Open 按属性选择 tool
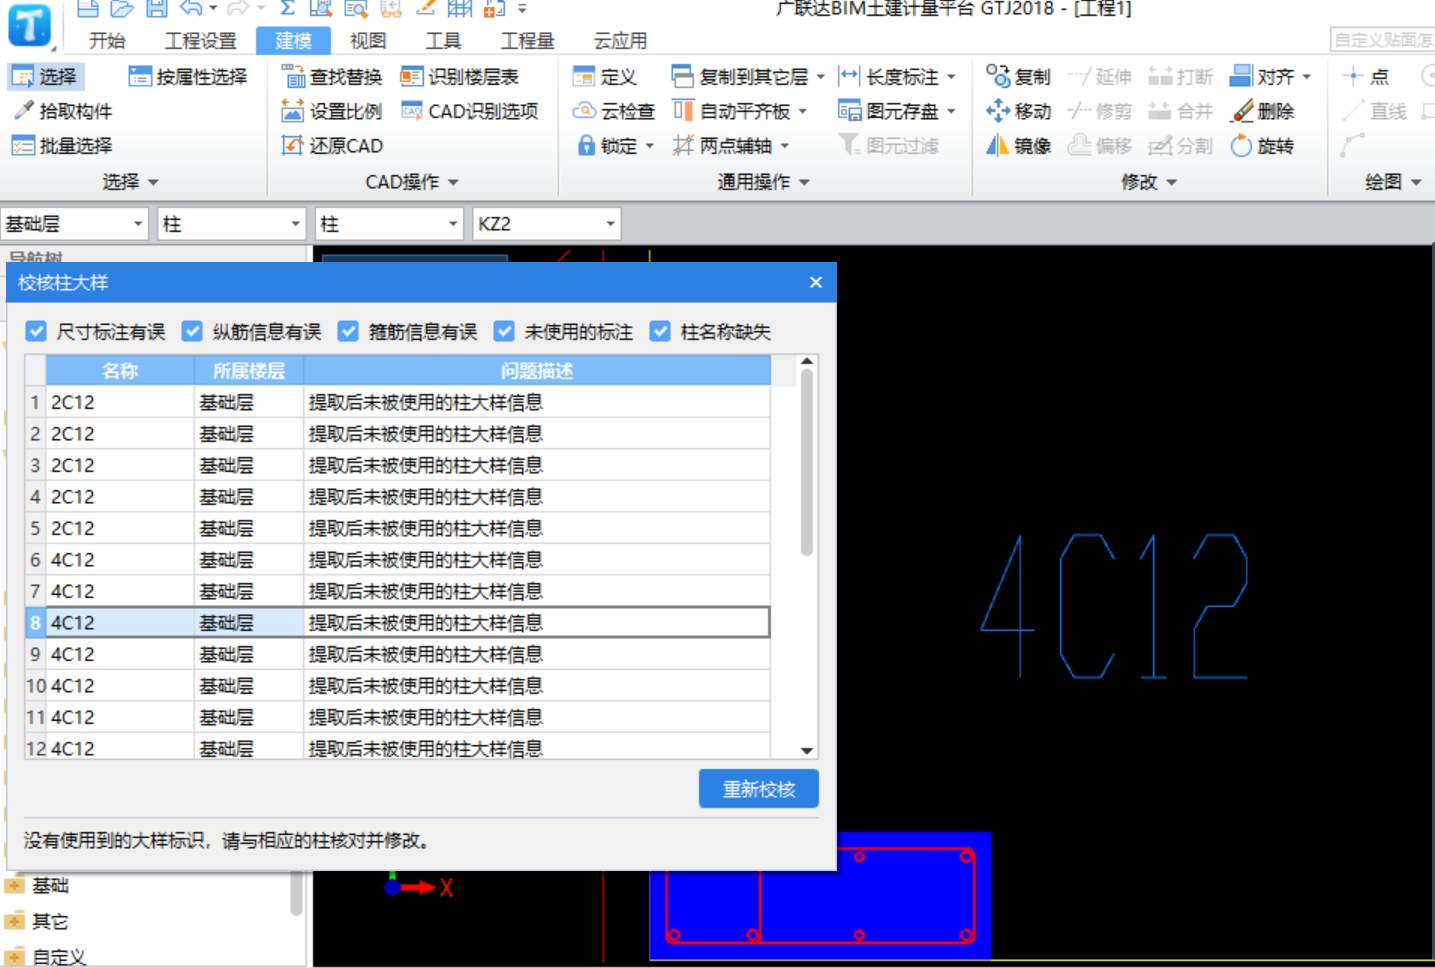The width and height of the screenshot is (1435, 968). (x=188, y=76)
